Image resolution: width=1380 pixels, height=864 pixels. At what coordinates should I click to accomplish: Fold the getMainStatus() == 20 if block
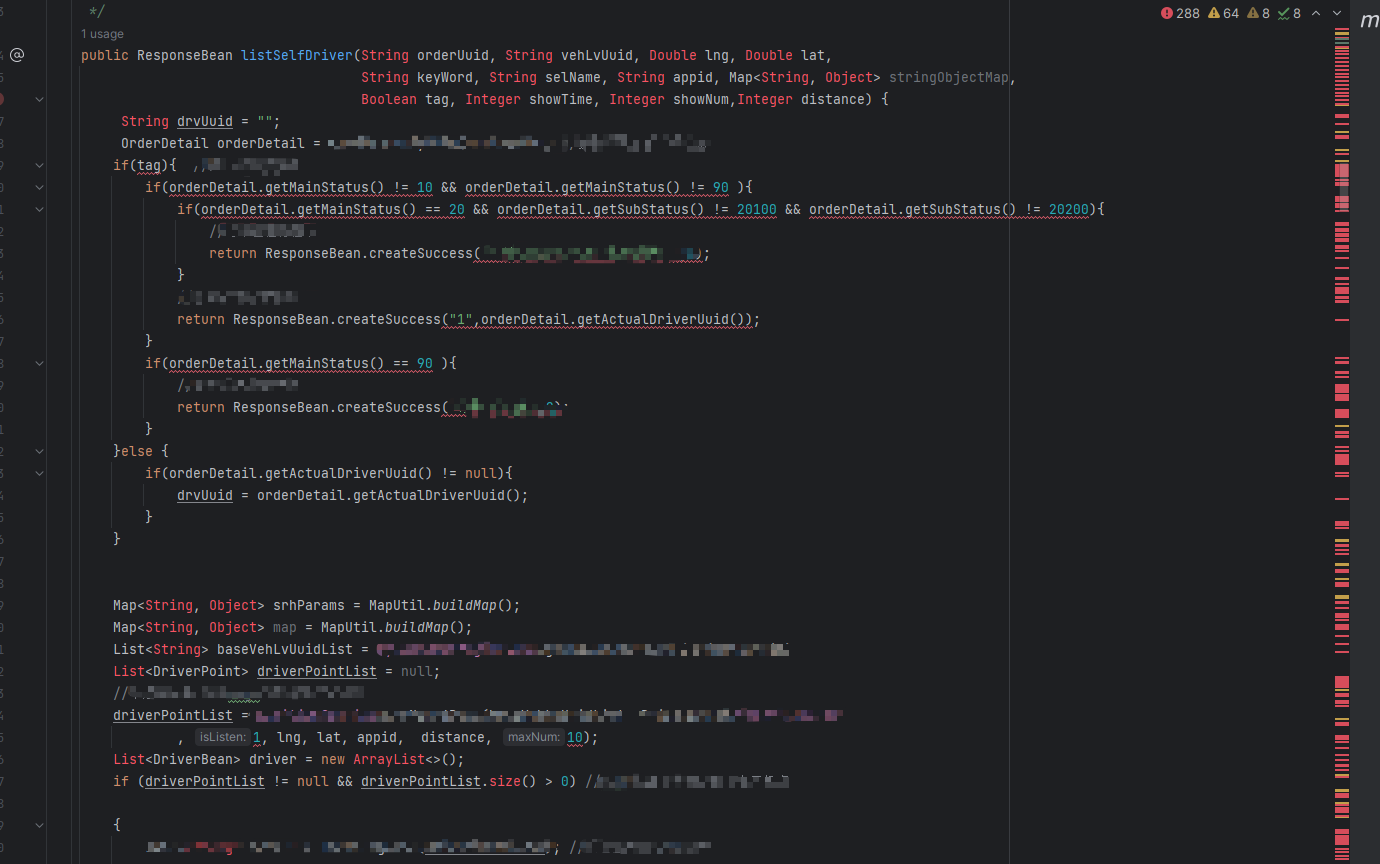tap(39, 209)
